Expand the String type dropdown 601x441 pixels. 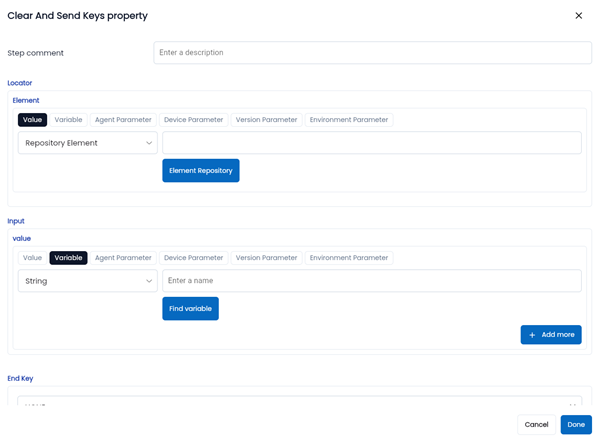(x=88, y=281)
